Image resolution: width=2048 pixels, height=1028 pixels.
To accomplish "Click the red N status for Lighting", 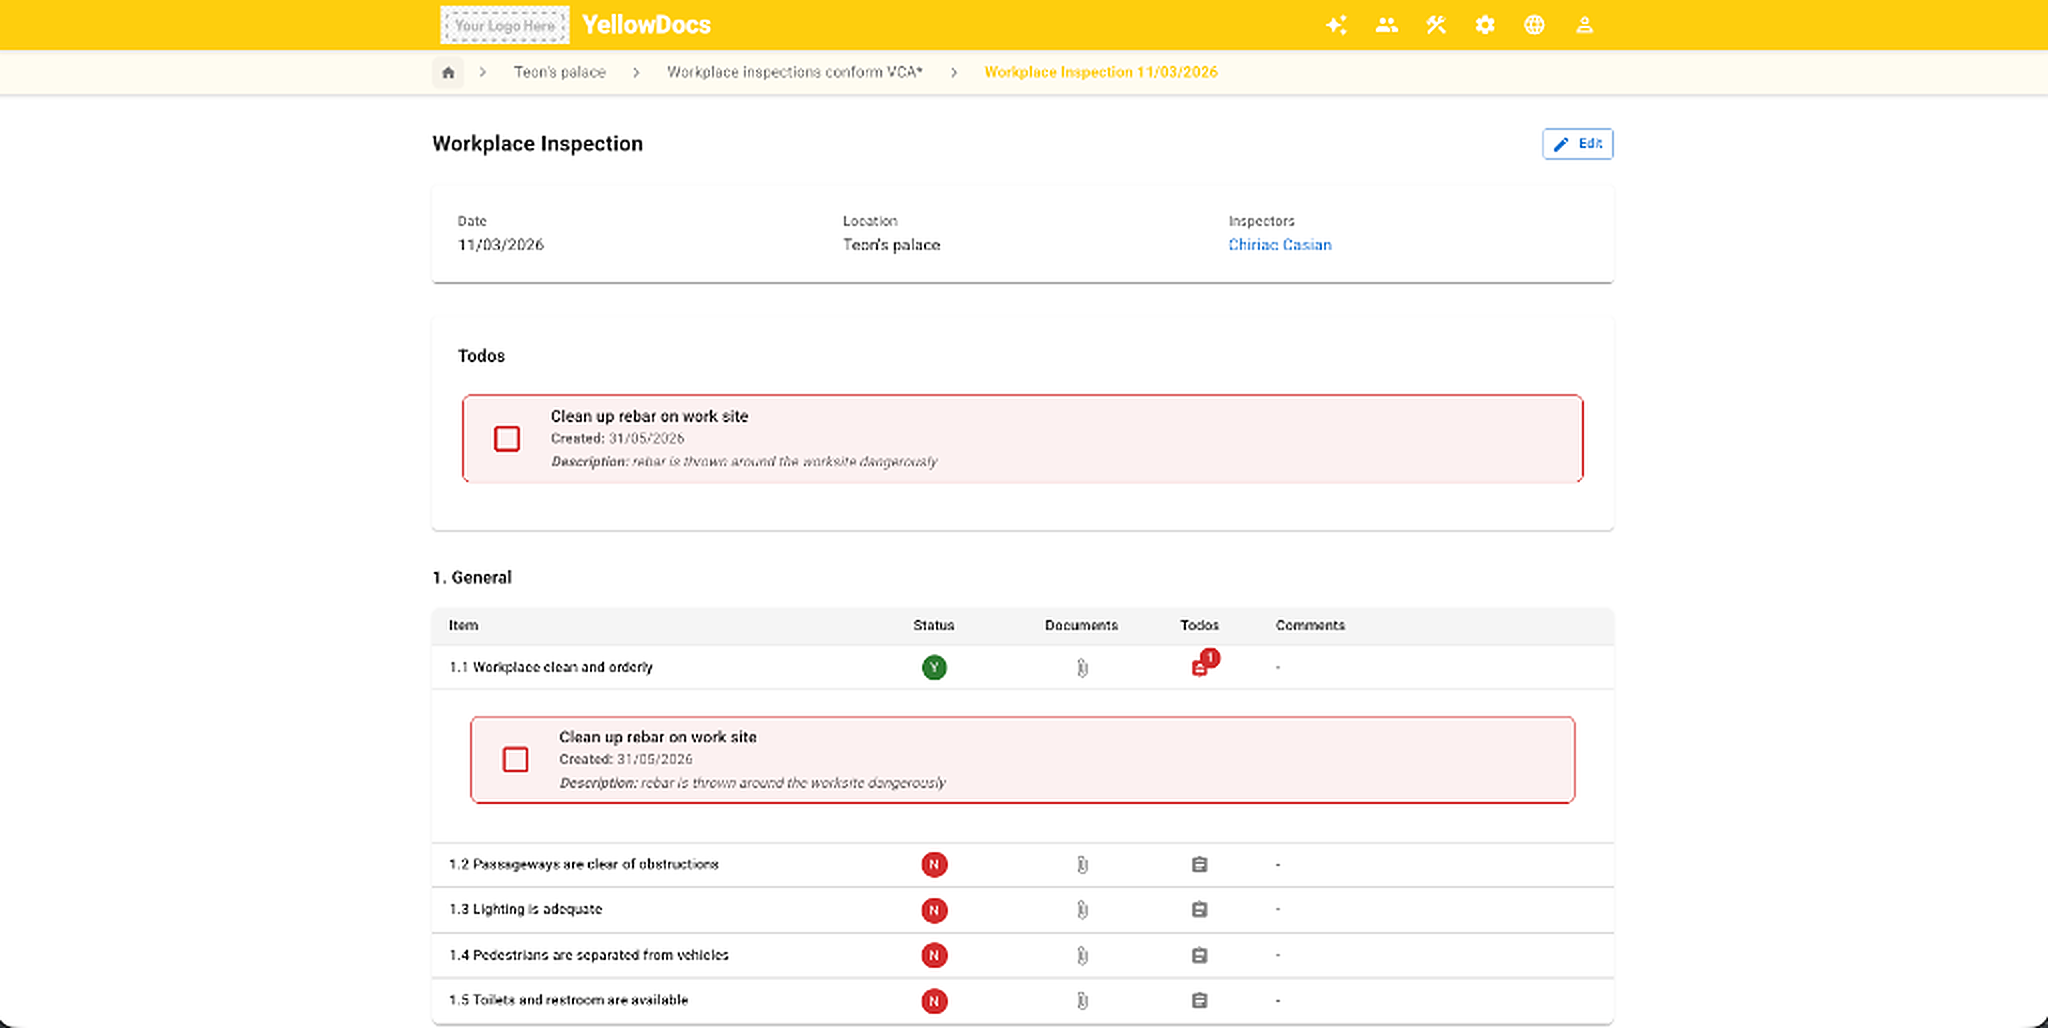I will pos(934,910).
